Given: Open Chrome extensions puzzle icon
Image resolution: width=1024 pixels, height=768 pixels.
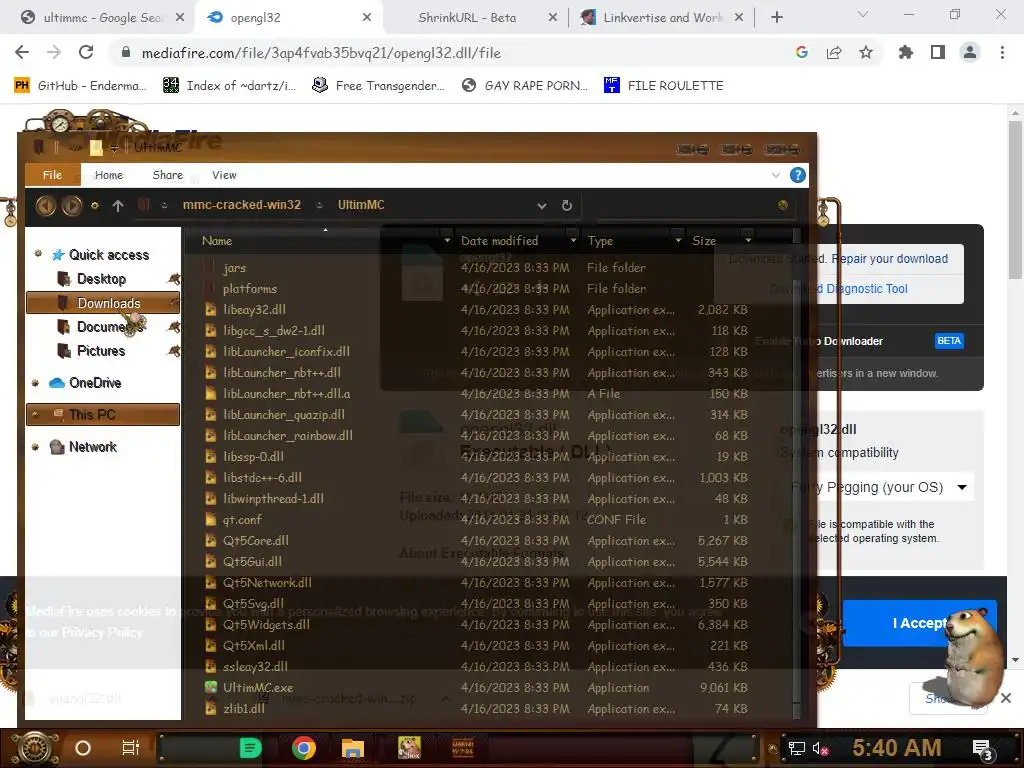Looking at the screenshot, I should click(906, 52).
